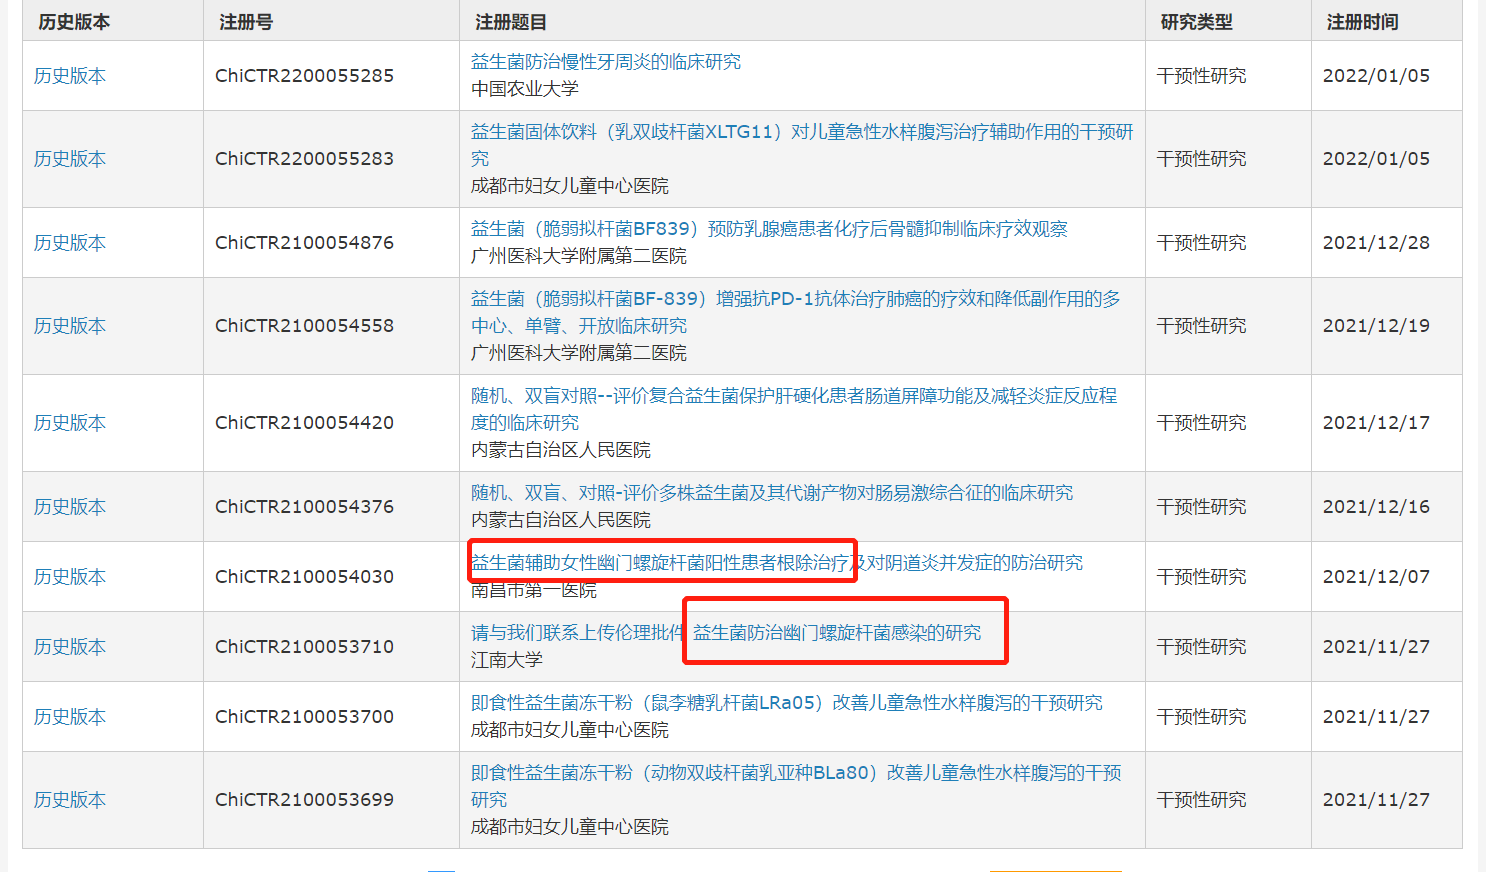Viewport: 1486px width, 872px height.
Task: Select registration number ChiCTR2100054376
Action: pos(305,507)
